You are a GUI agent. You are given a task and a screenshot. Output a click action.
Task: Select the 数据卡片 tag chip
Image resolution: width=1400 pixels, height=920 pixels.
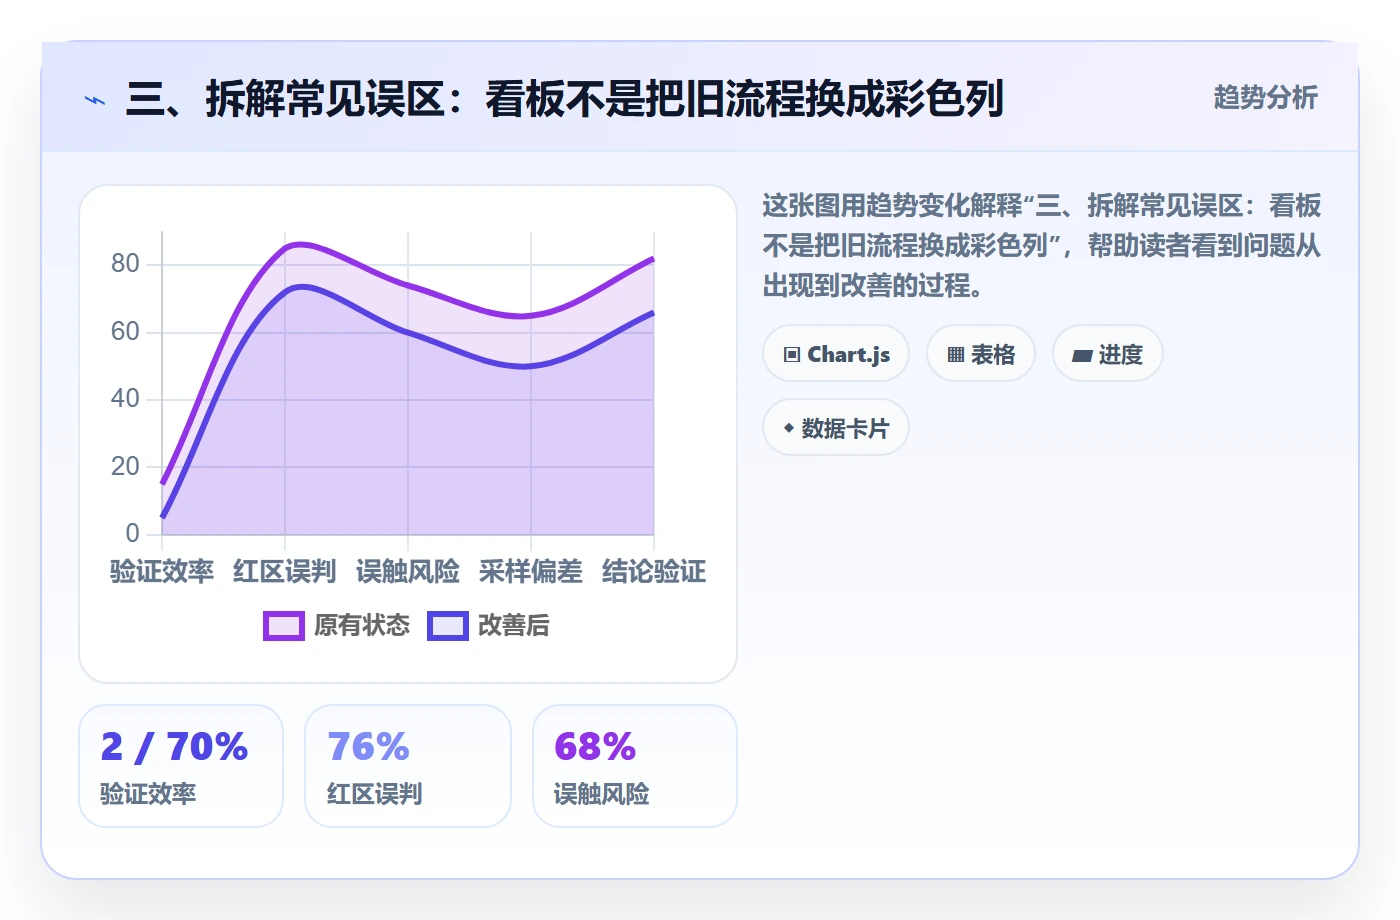coord(836,428)
